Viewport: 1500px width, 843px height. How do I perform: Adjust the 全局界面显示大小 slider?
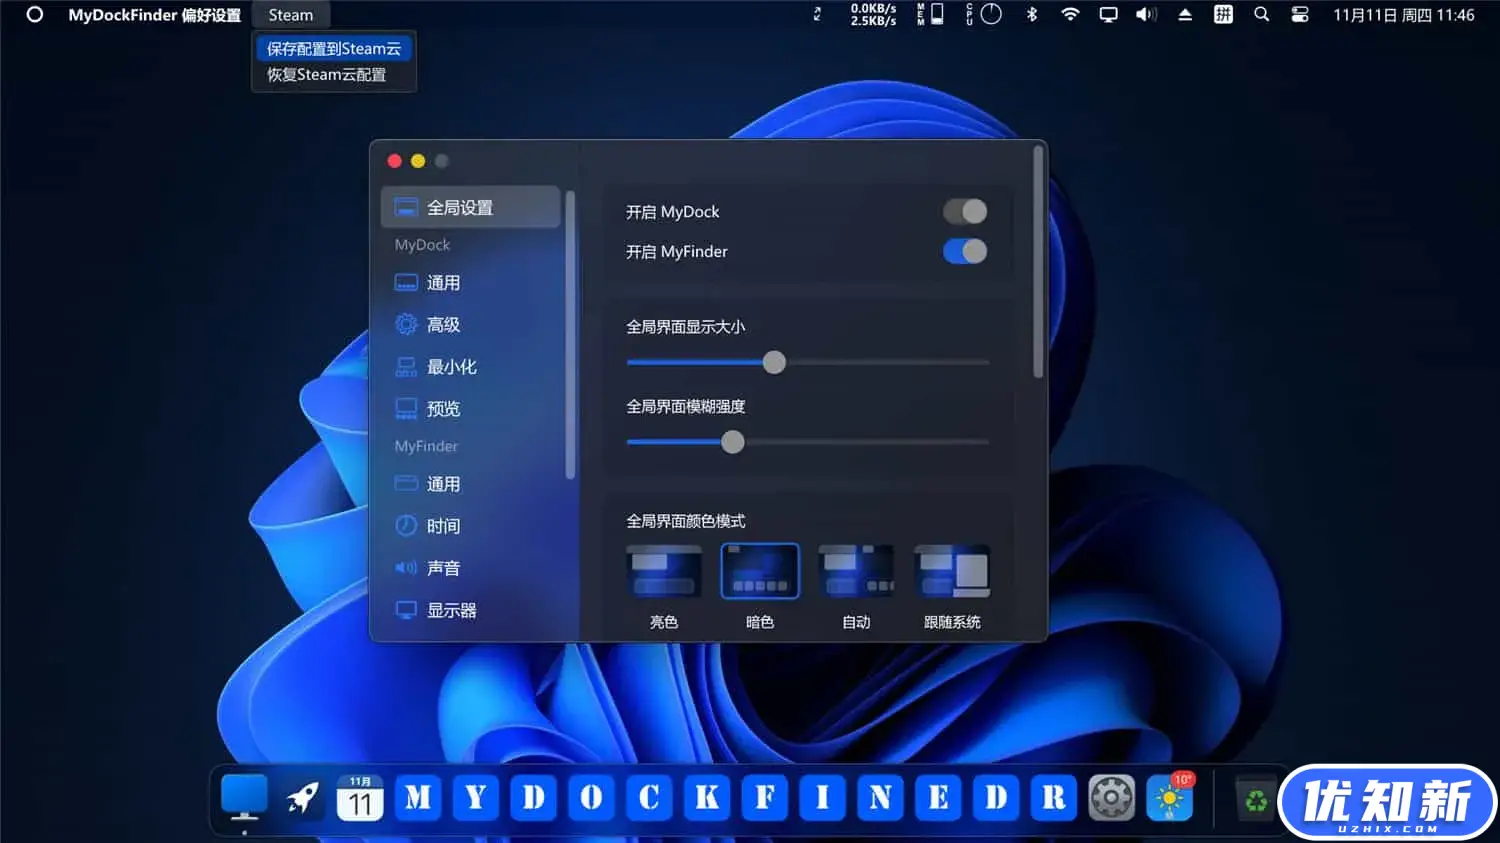pos(773,362)
